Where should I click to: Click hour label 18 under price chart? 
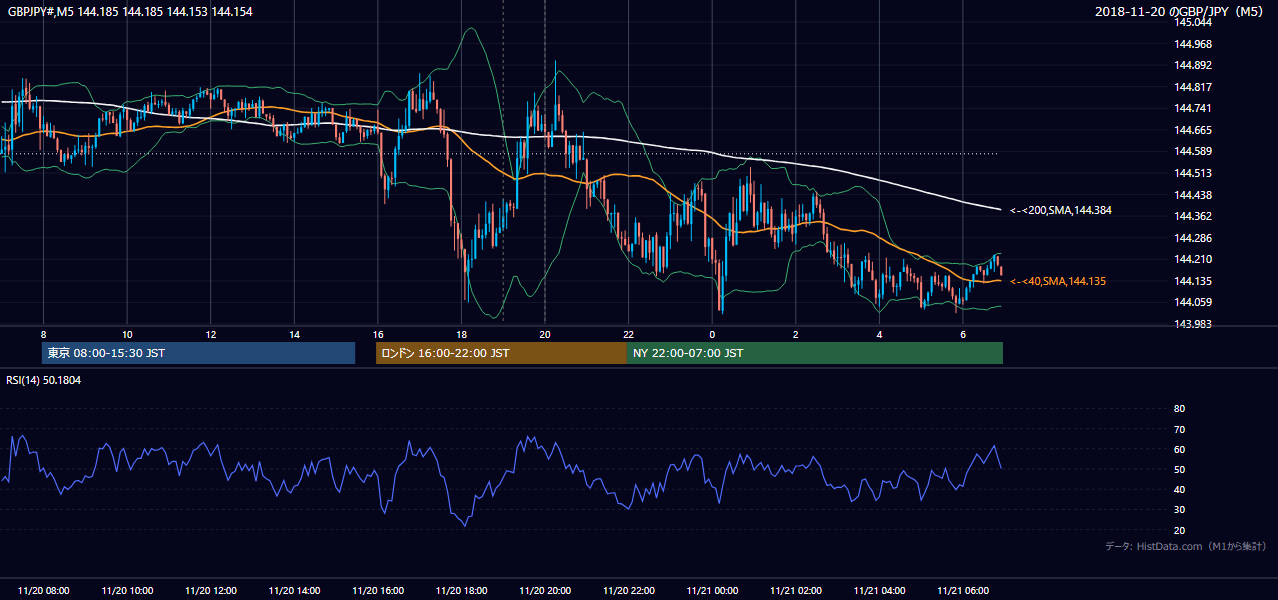[x=461, y=334]
